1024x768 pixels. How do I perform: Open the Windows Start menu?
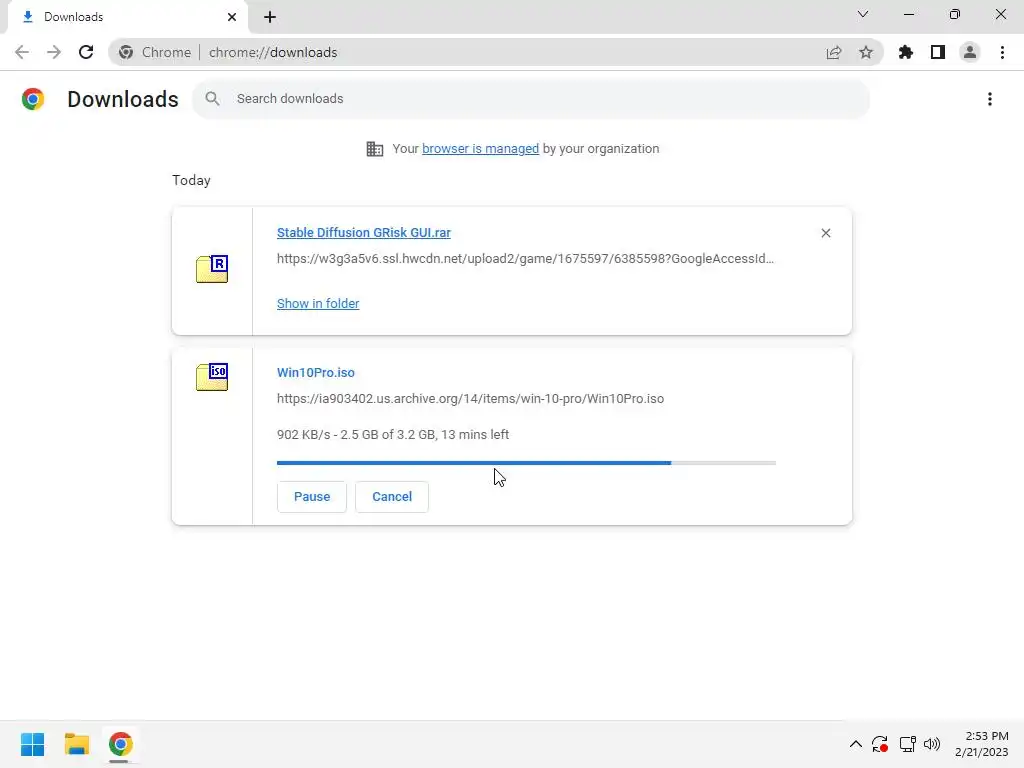tap(32, 744)
